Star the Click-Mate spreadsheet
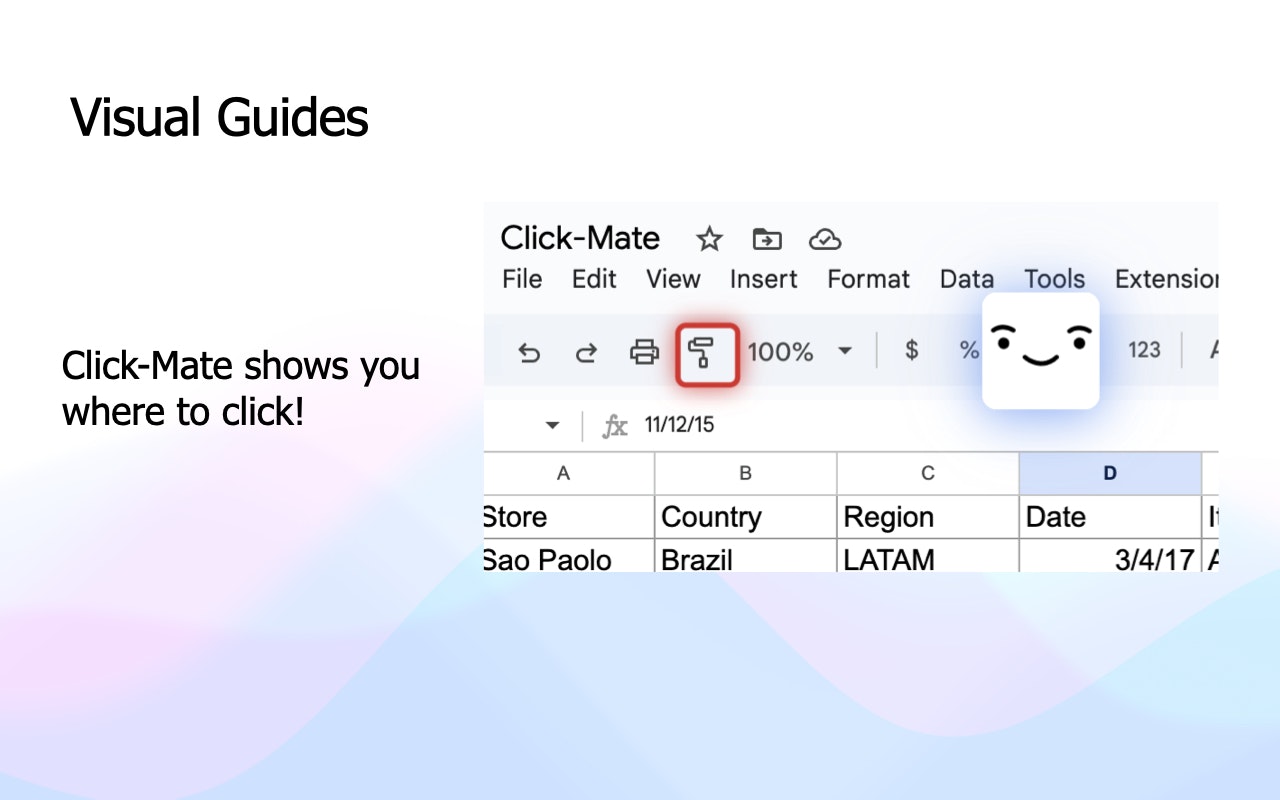Image resolution: width=1280 pixels, height=800 pixels. point(709,239)
